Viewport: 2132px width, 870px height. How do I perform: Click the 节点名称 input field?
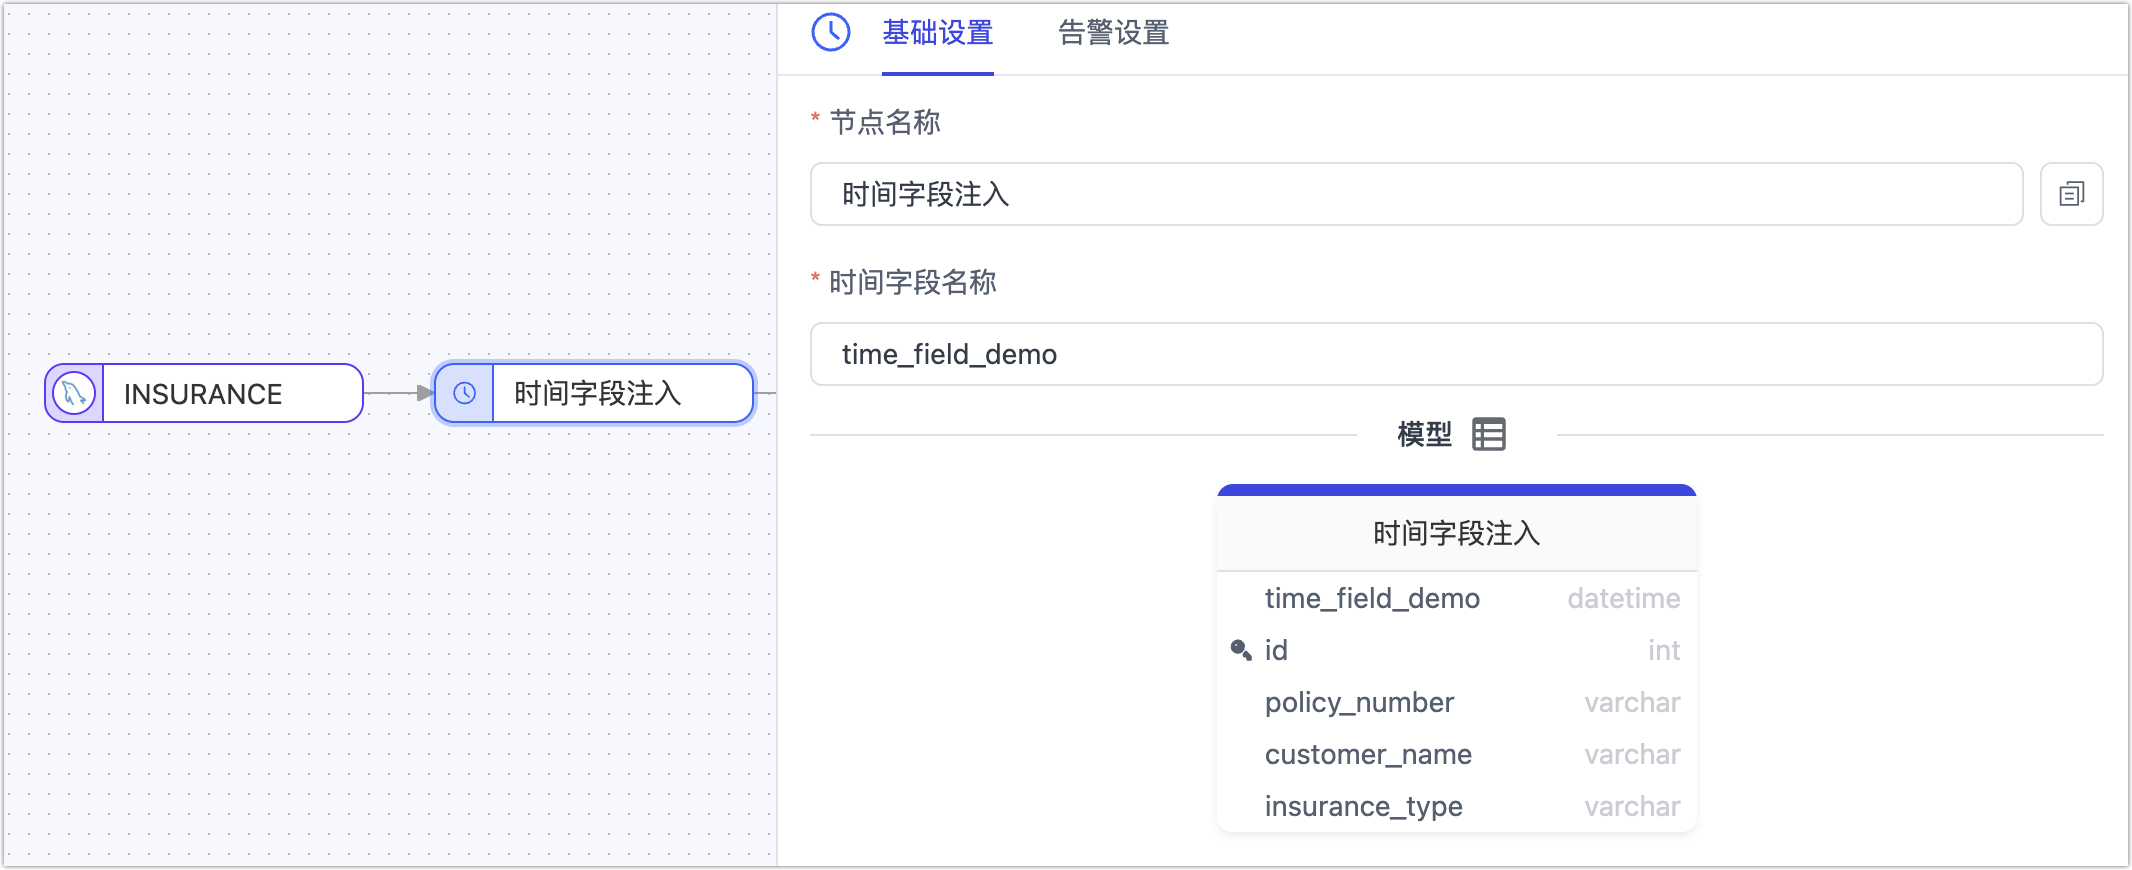pos(1416,194)
